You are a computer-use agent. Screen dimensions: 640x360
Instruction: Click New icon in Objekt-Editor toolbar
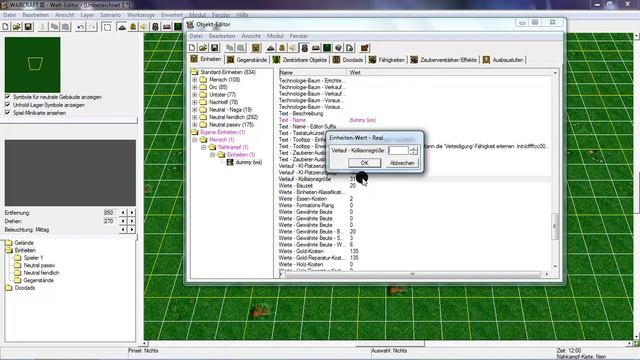pos(192,48)
